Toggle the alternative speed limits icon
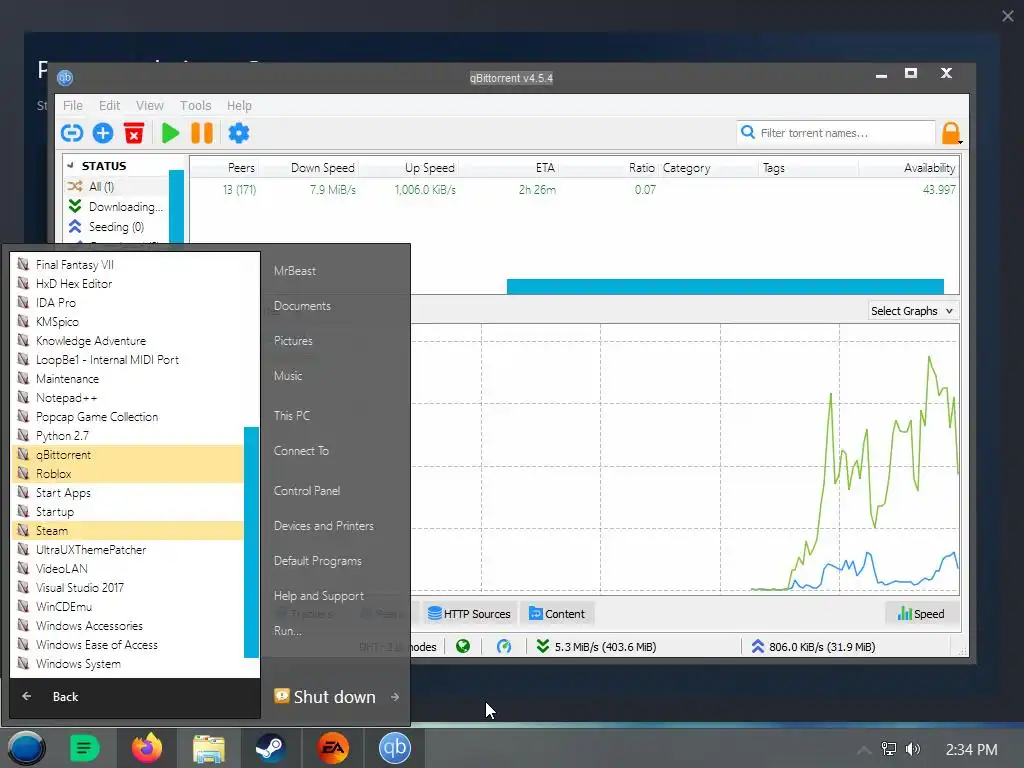This screenshot has width=1024, height=768. [x=504, y=647]
